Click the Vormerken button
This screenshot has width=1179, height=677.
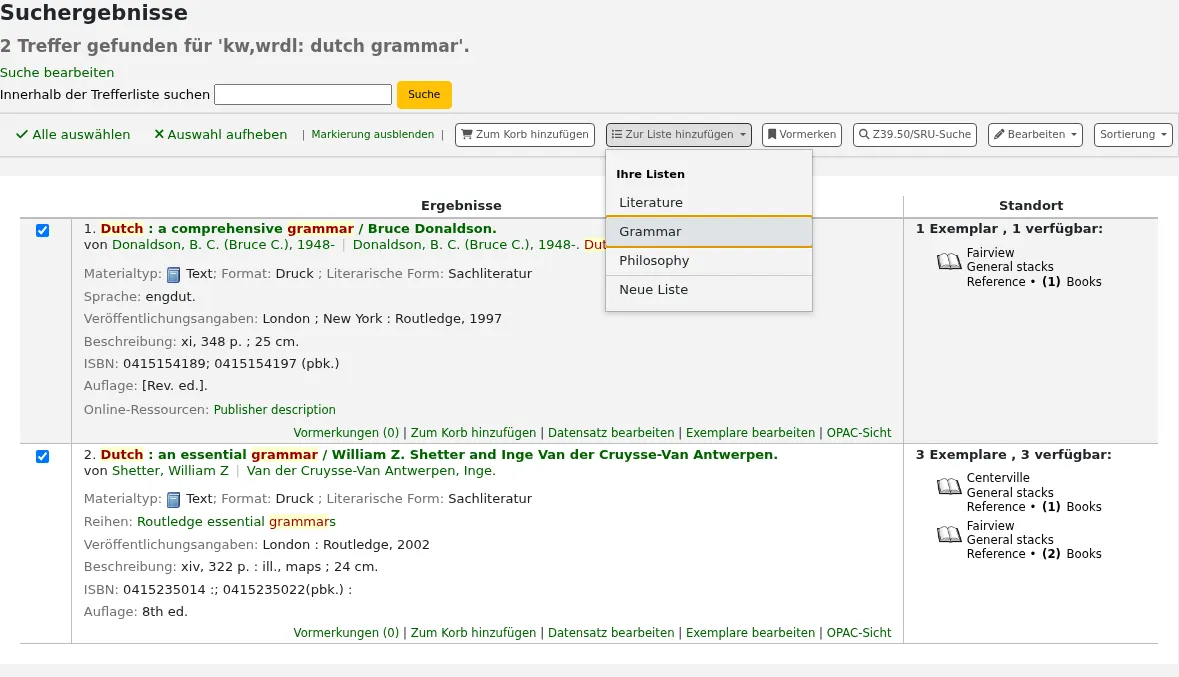tap(802, 135)
